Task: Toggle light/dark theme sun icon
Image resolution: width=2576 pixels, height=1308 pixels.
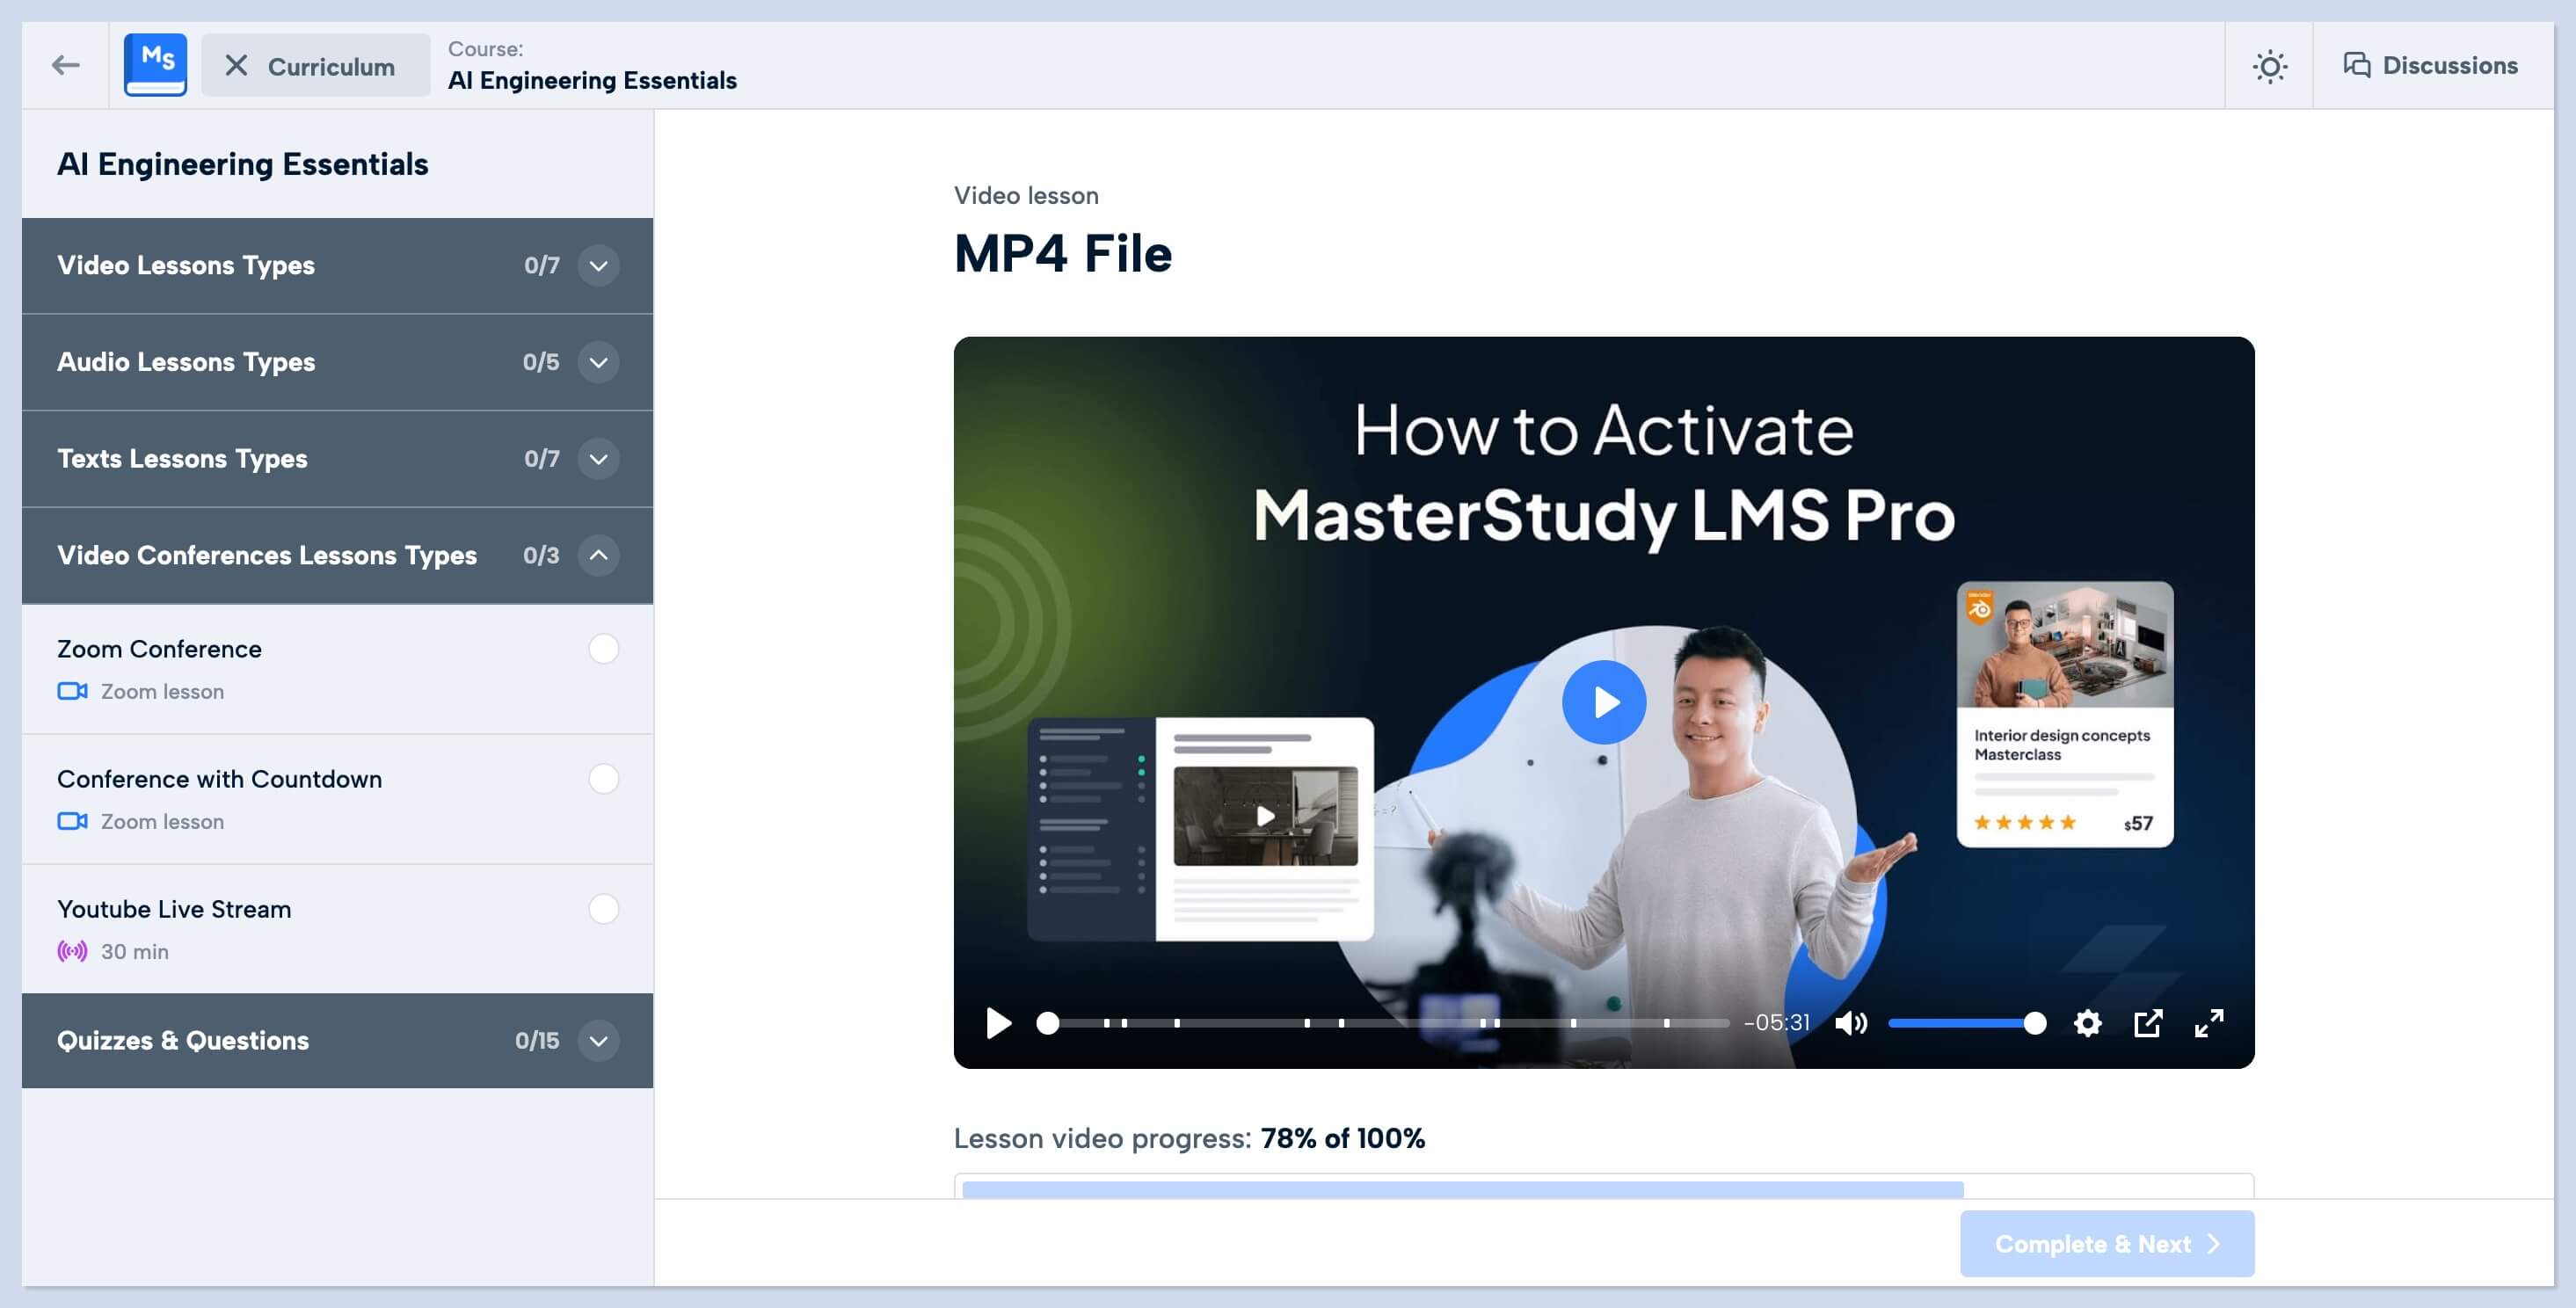Action: tap(2269, 66)
